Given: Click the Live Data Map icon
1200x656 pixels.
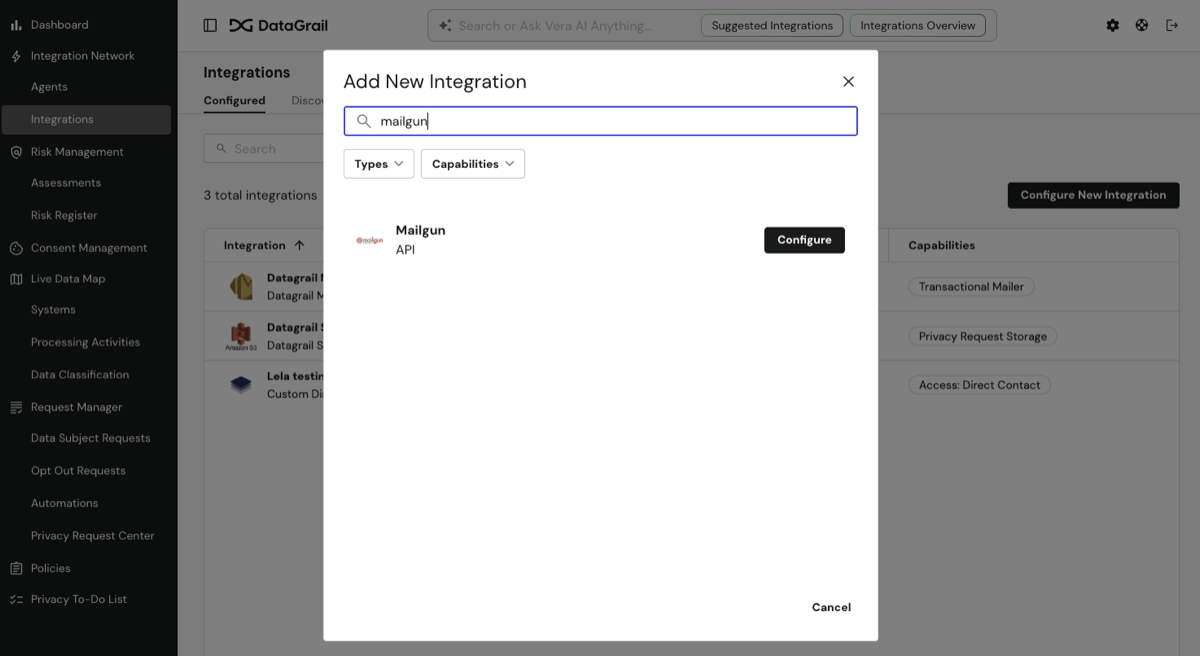Looking at the screenshot, I should point(16,279).
